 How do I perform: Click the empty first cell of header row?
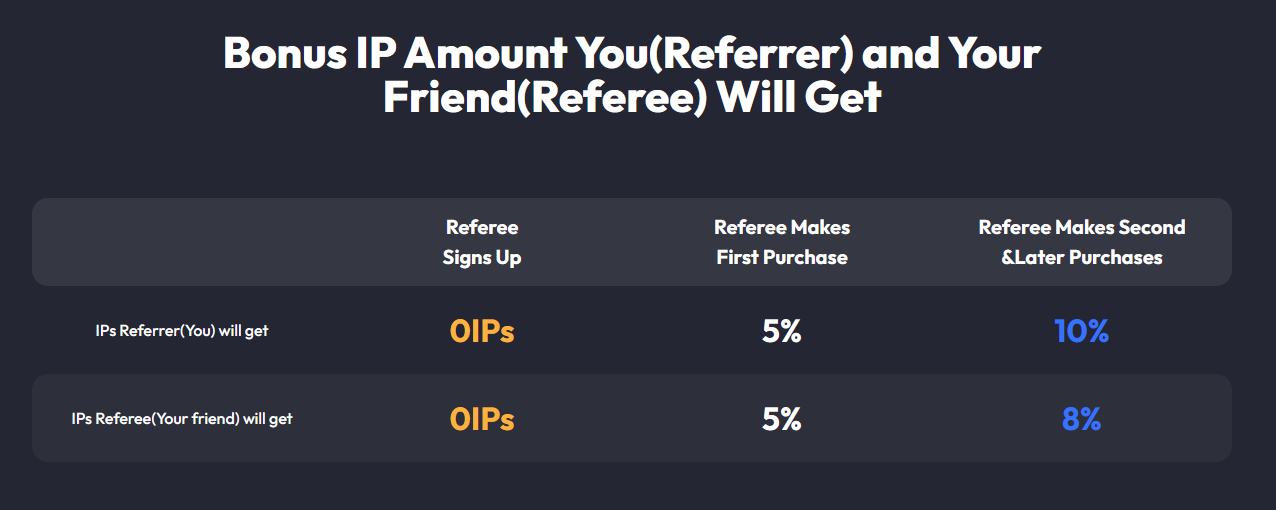[x=182, y=242]
